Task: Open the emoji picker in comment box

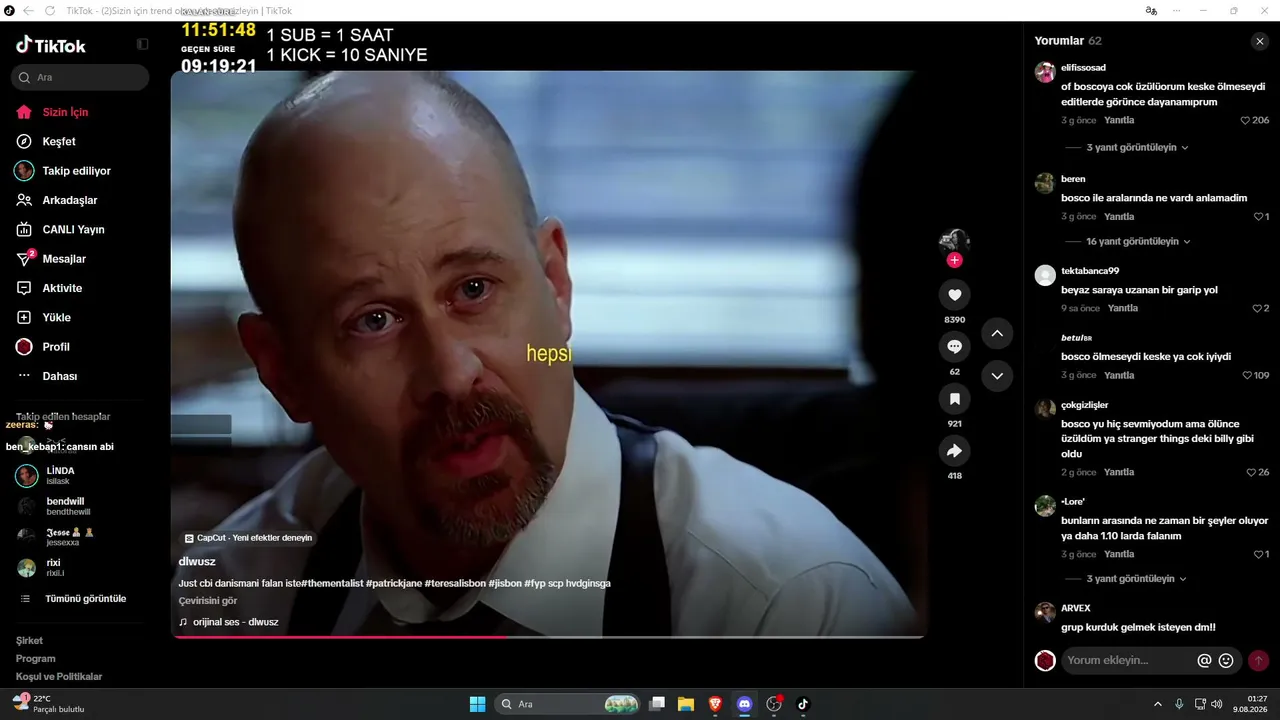Action: tap(1226, 660)
